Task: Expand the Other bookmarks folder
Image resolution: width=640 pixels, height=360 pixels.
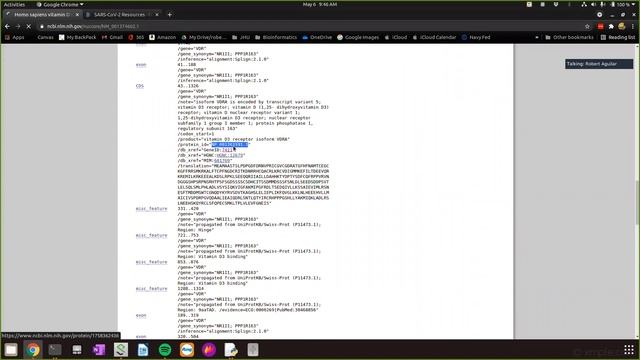Action: tap(569, 37)
